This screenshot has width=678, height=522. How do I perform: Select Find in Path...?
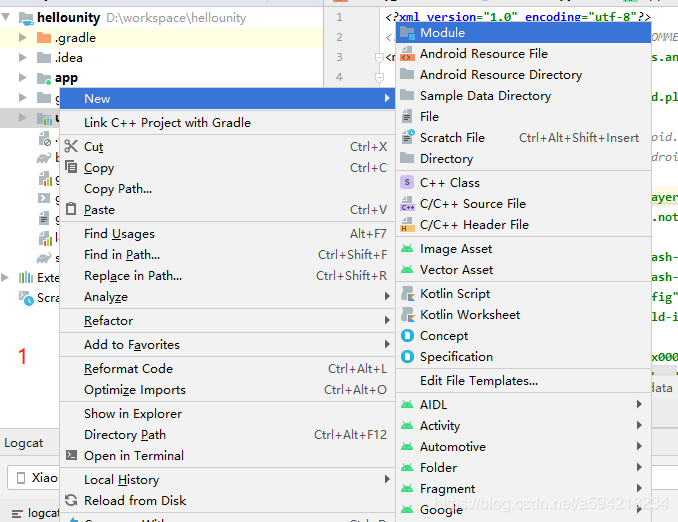227,255
